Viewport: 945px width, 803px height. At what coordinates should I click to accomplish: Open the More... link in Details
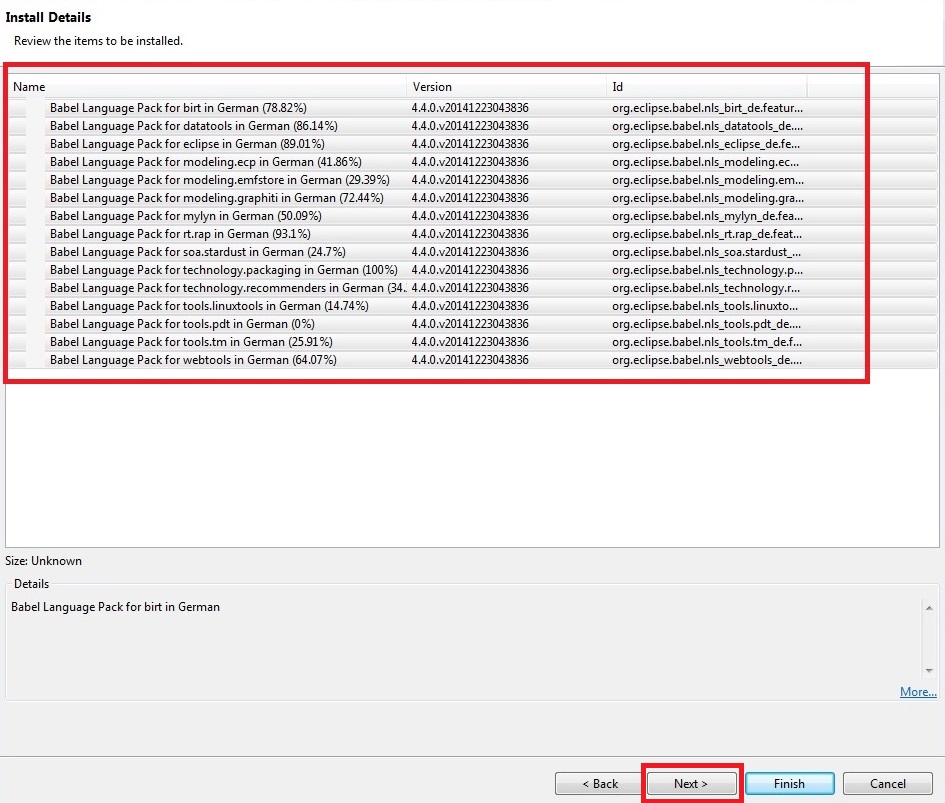[918, 691]
